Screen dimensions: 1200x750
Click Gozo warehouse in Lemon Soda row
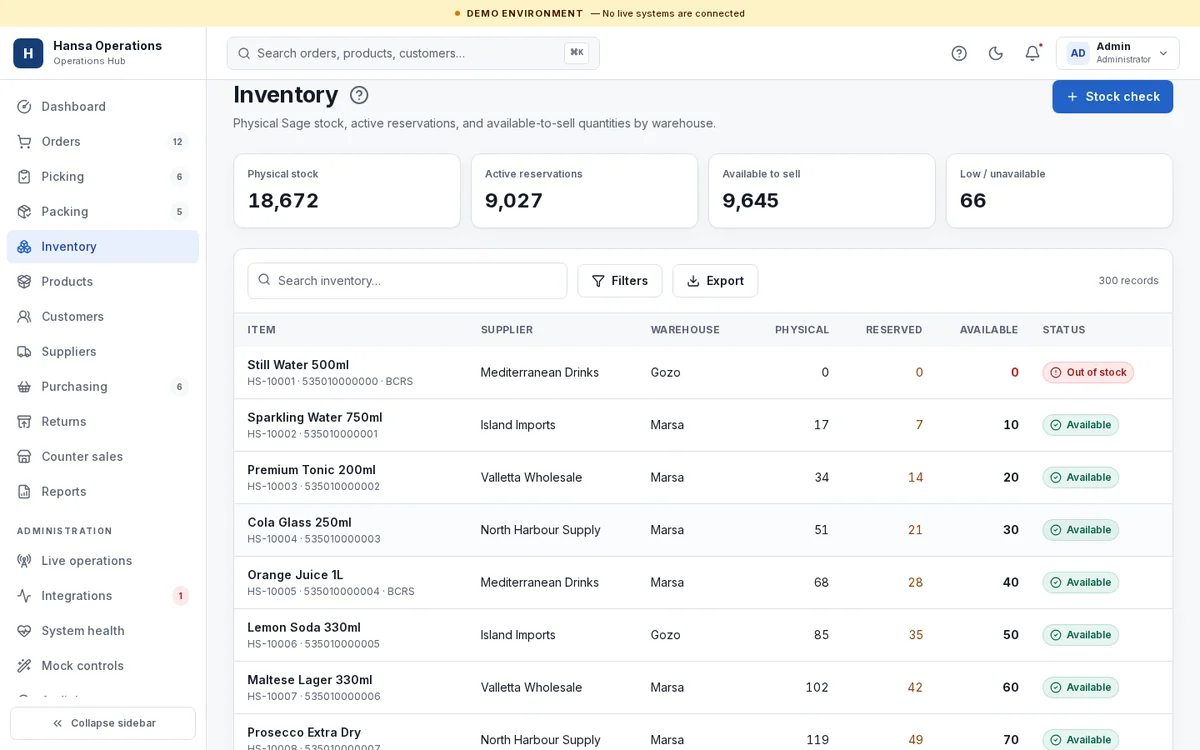tap(666, 635)
